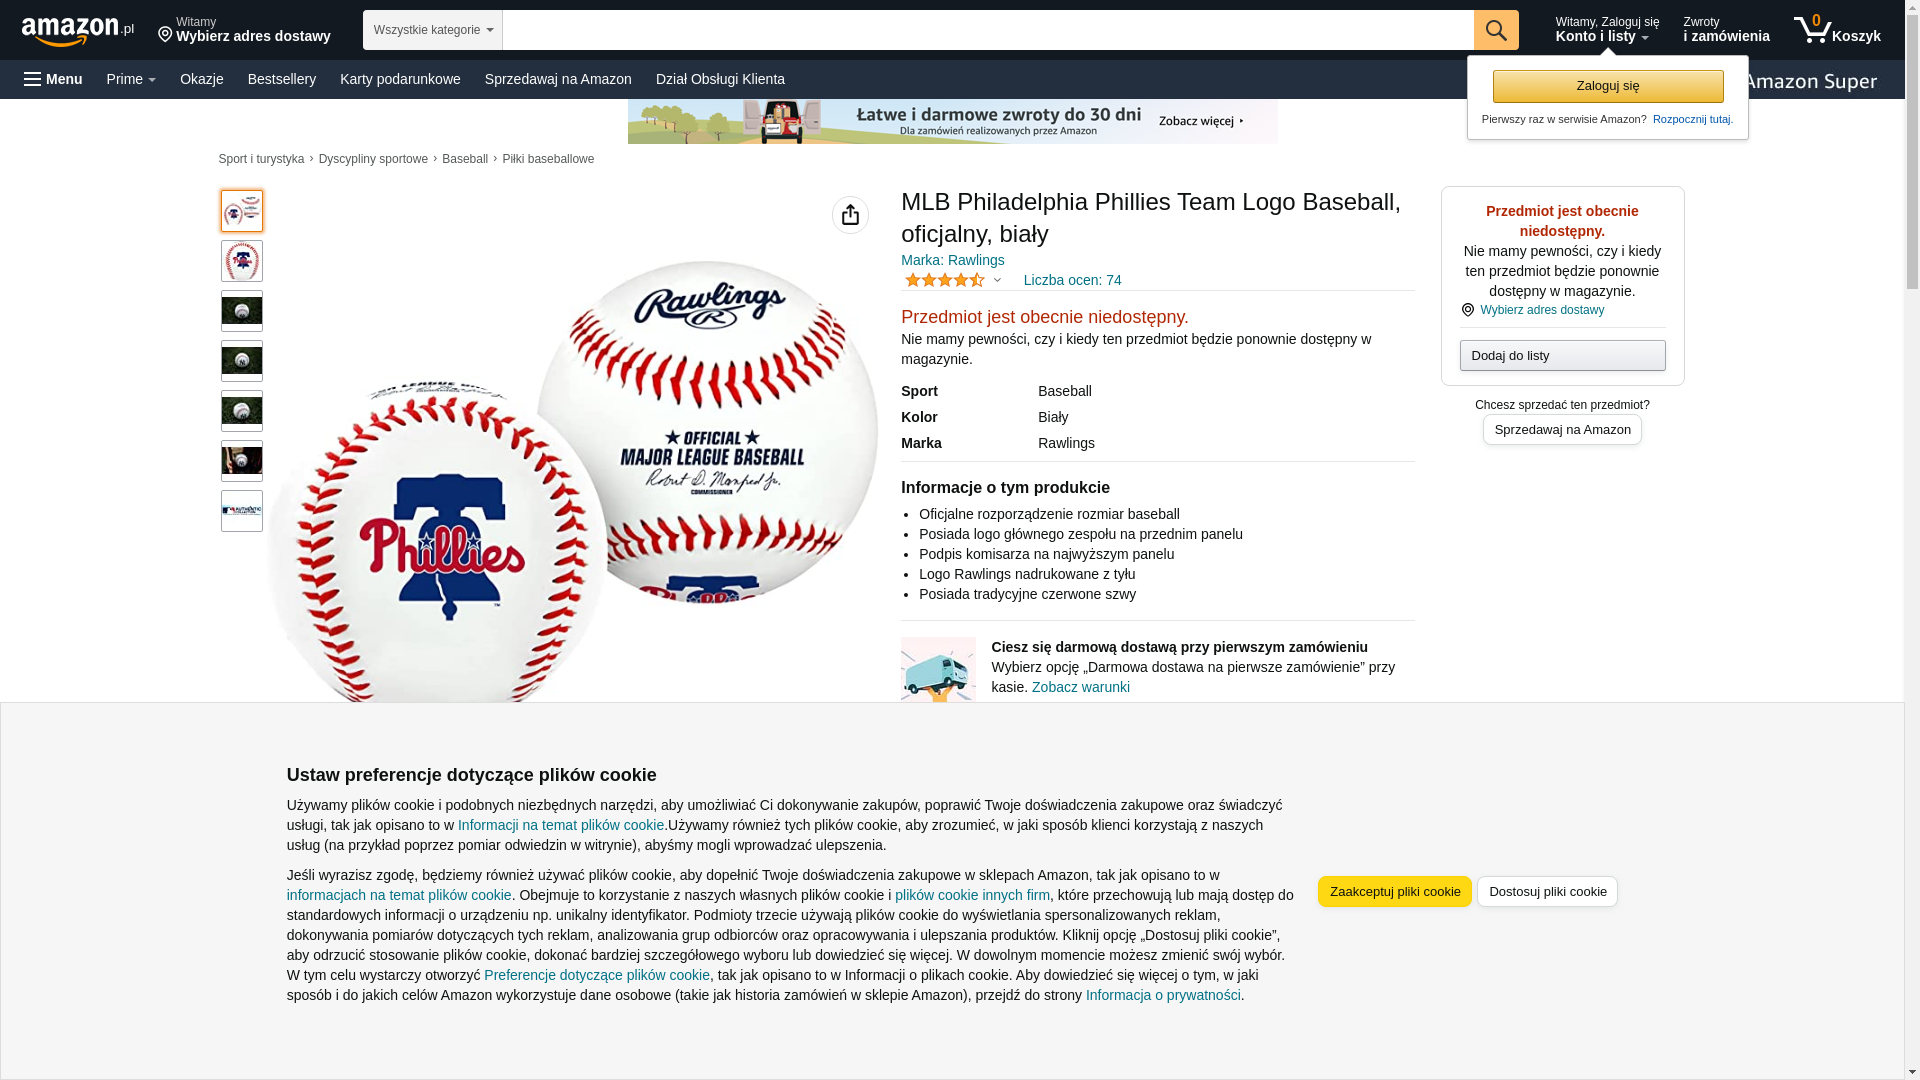Screen dimensions: 1920x1080
Task: Click the location pin Wybierz adres dostawy
Action: pyautogui.click(x=1533, y=310)
